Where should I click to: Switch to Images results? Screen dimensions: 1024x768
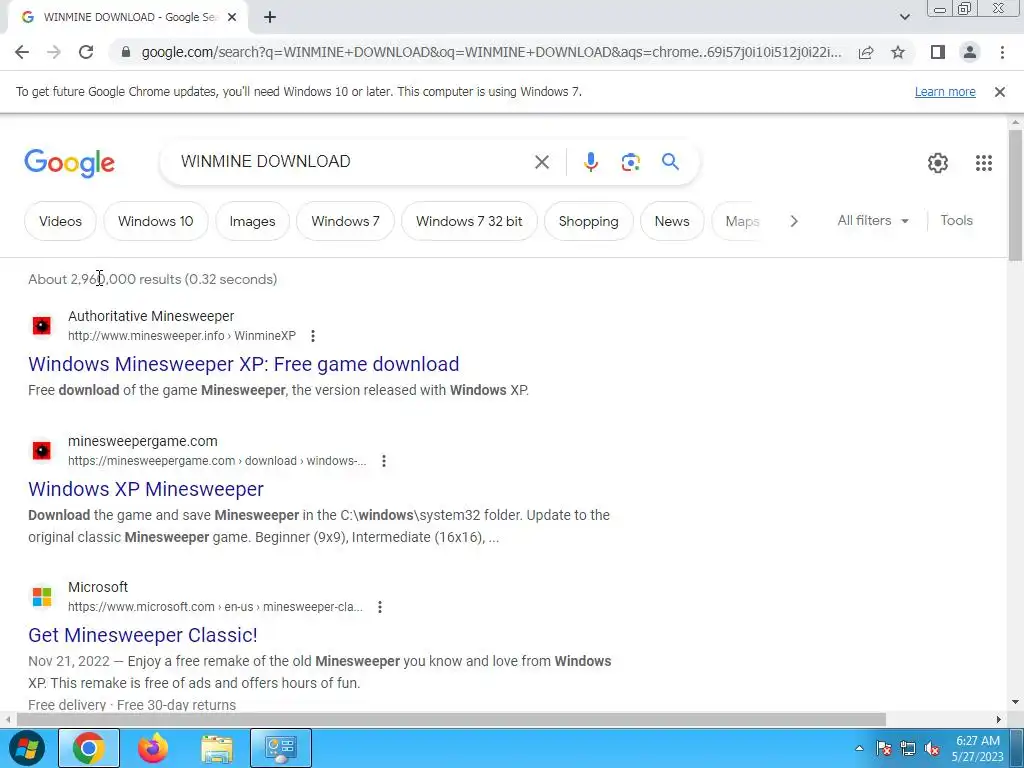point(252,221)
